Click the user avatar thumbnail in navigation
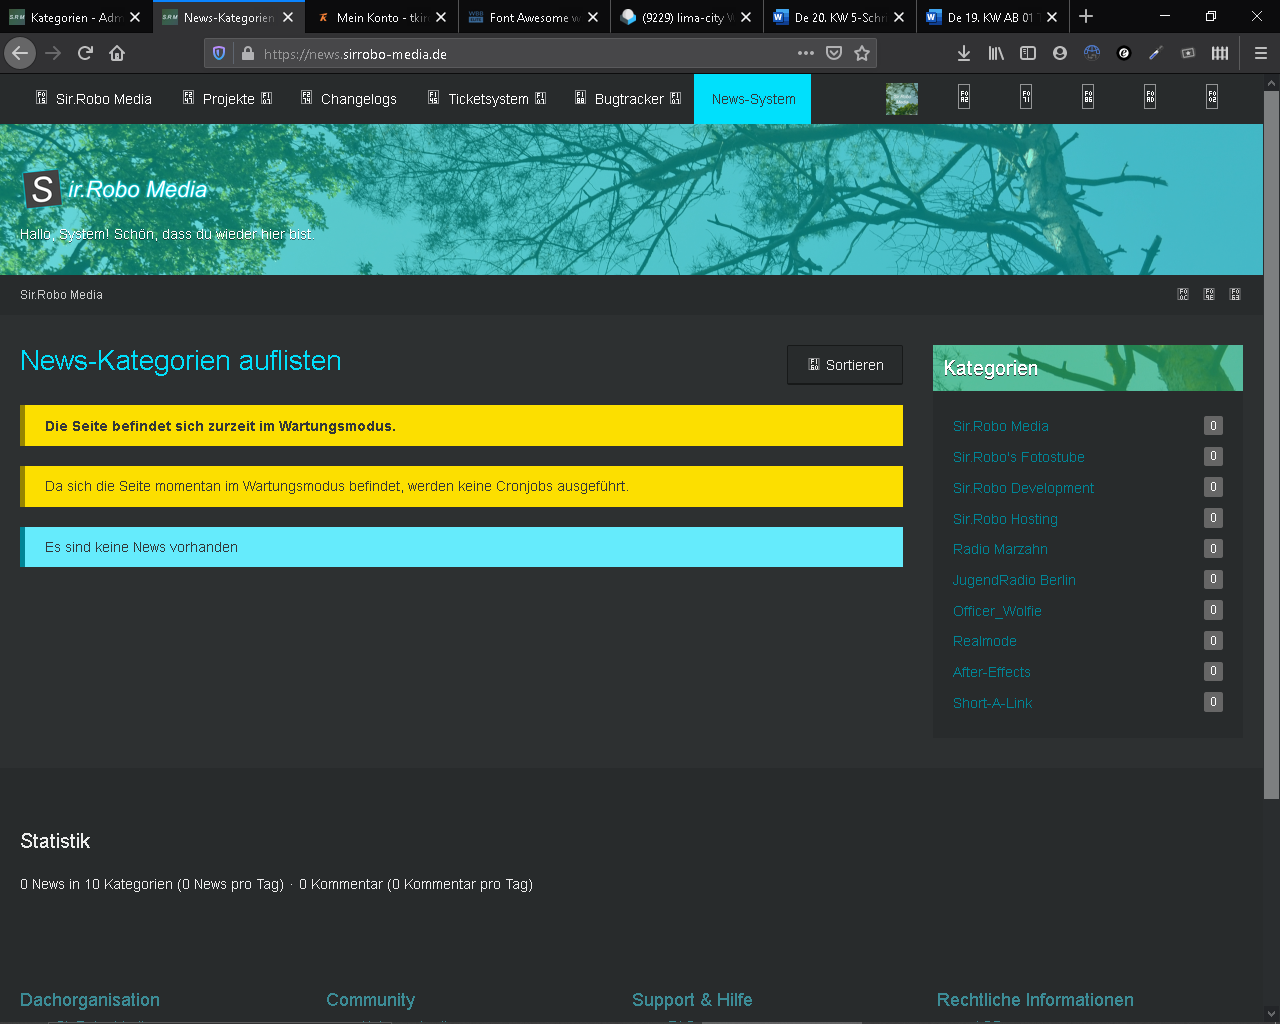Image resolution: width=1280 pixels, height=1024 pixels. tap(902, 99)
